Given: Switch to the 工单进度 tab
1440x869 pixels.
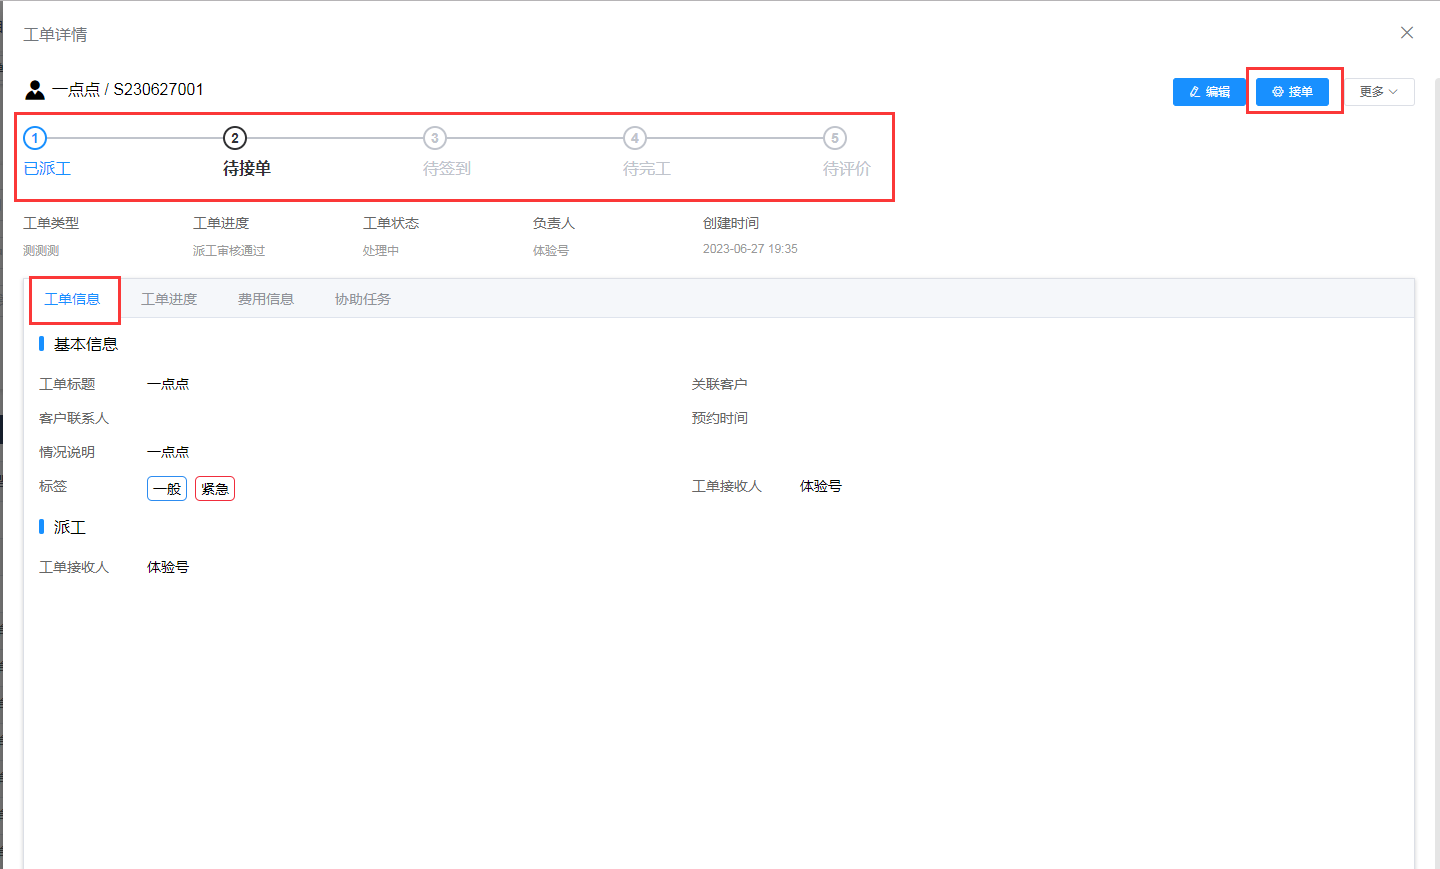Looking at the screenshot, I should click(x=169, y=299).
